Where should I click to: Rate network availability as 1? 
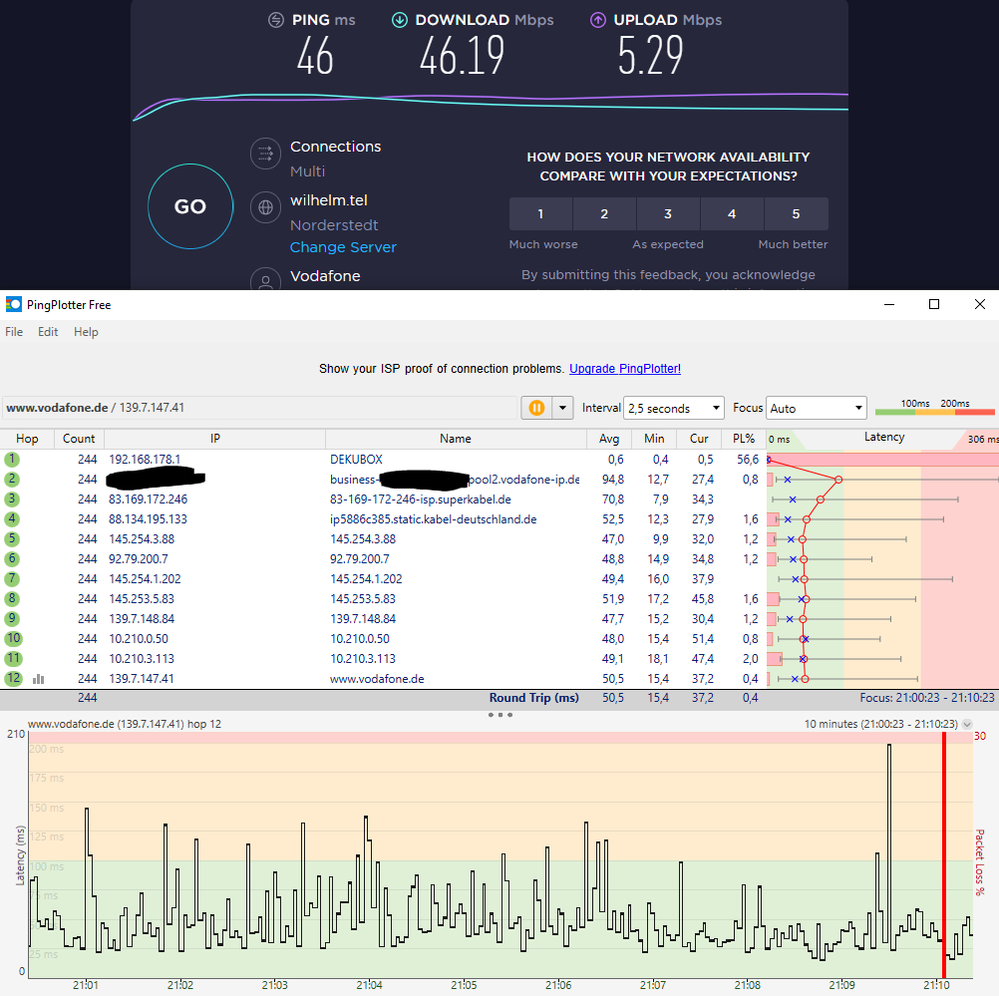click(x=540, y=214)
